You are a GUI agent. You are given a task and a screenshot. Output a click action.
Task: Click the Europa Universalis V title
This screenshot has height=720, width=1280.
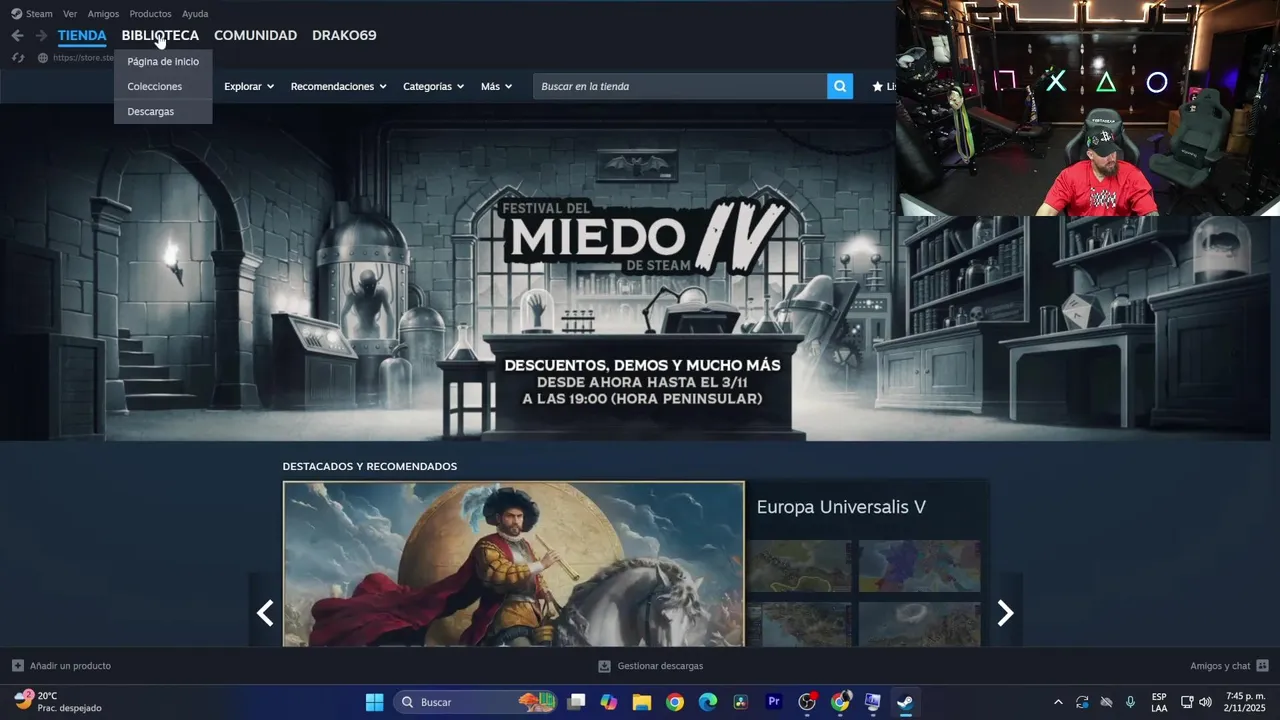pyautogui.click(x=841, y=507)
